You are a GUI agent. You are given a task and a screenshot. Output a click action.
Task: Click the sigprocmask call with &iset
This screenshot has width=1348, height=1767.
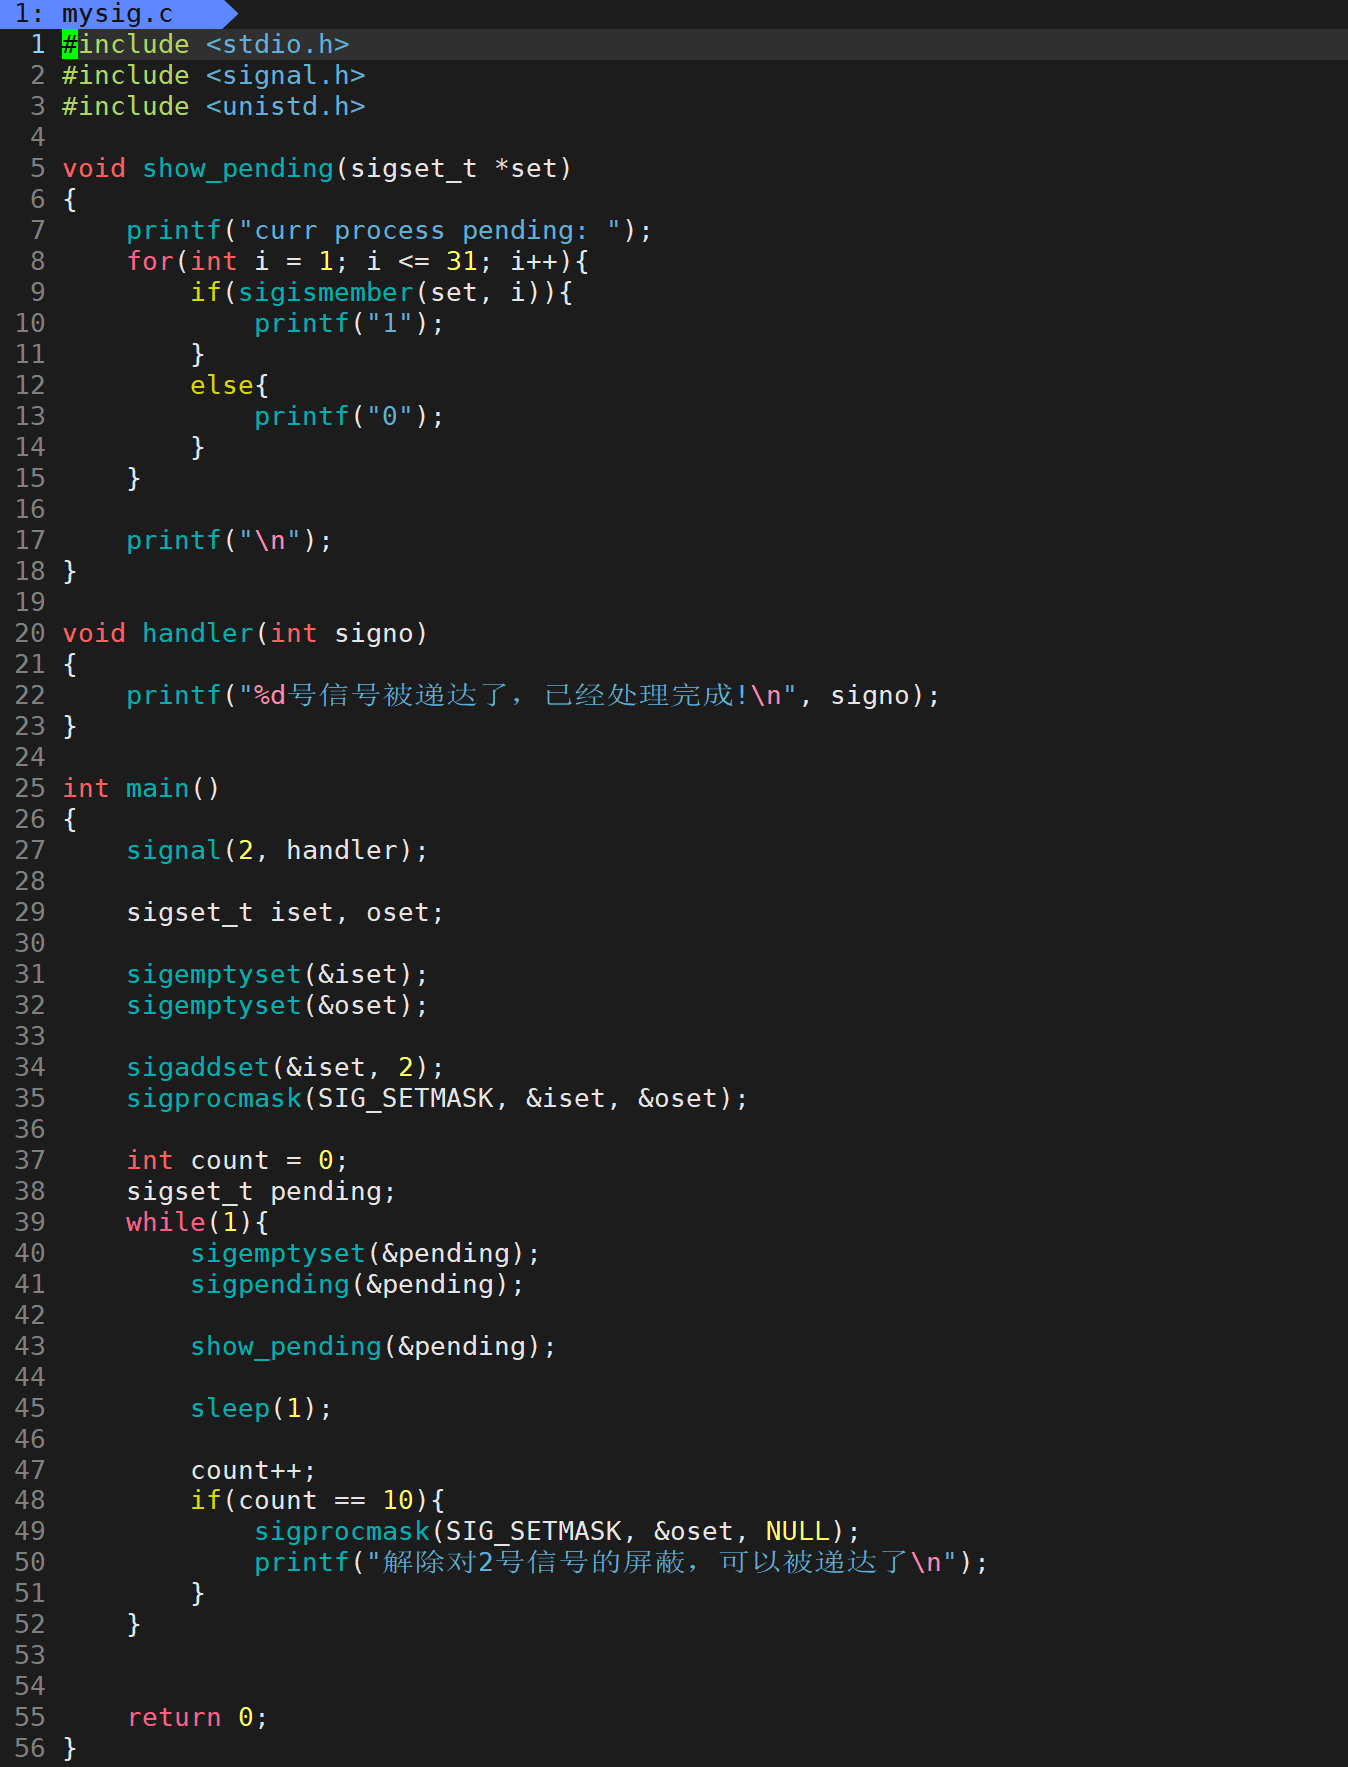[437, 1098]
